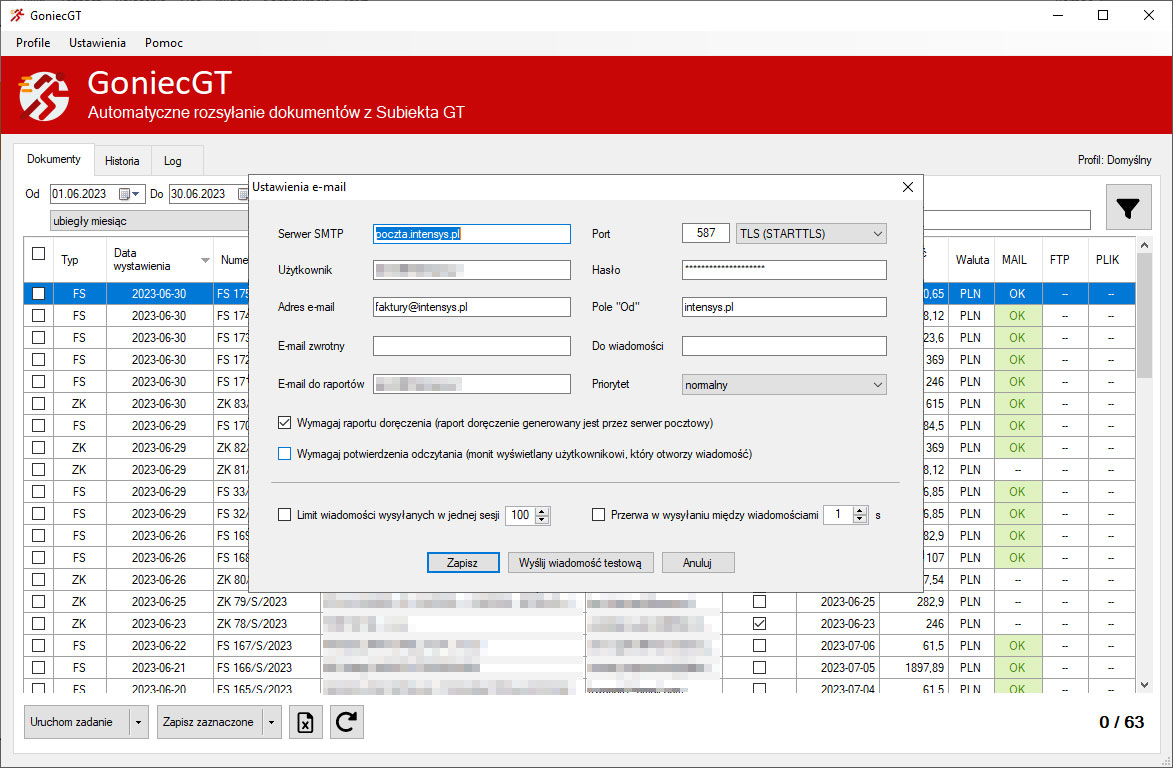Open the Pomoc menu
The height and width of the screenshot is (768, 1173).
(164, 43)
